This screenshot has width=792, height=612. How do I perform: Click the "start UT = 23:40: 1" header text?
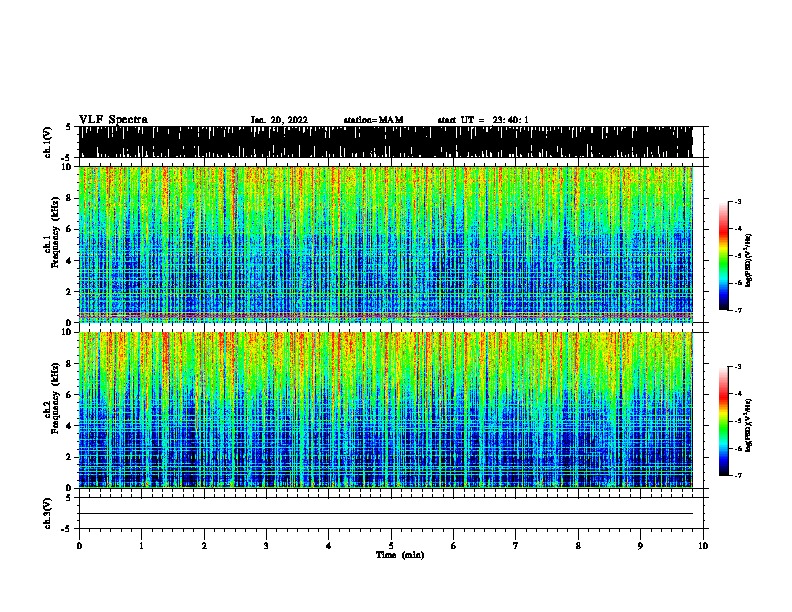[483, 120]
